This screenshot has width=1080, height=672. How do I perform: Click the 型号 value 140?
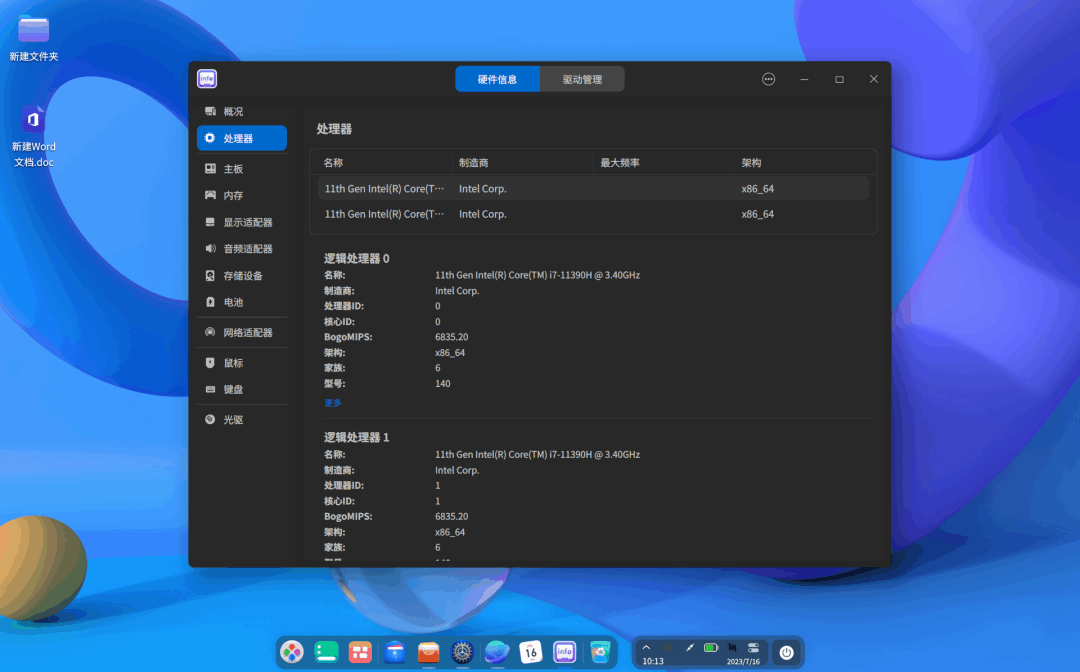coord(443,384)
